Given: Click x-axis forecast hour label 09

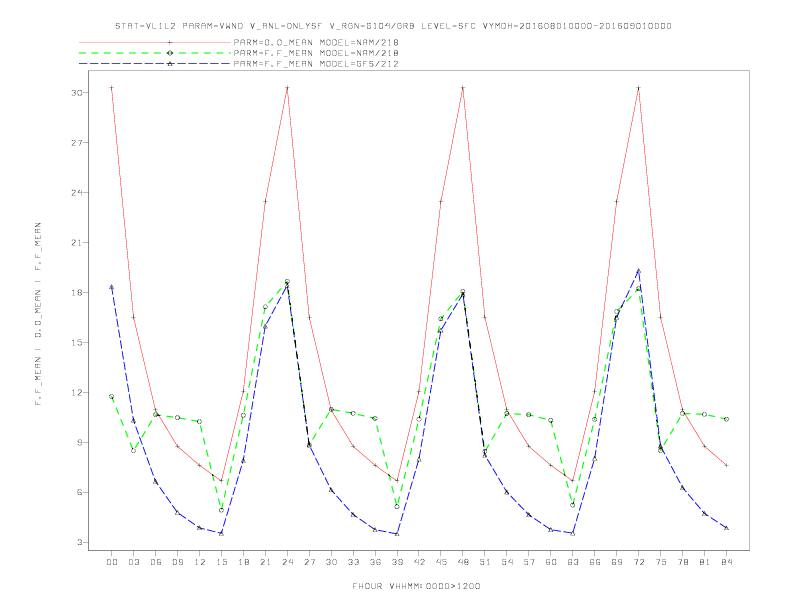Looking at the screenshot, I should point(178,562).
